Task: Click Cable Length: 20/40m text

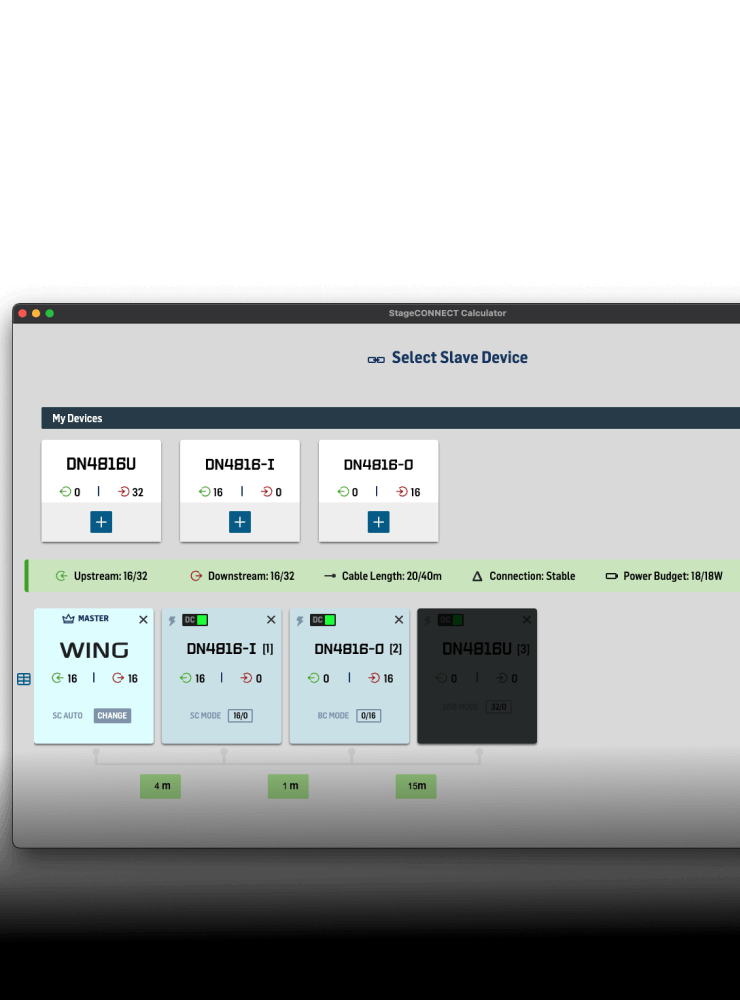Action: [x=392, y=576]
